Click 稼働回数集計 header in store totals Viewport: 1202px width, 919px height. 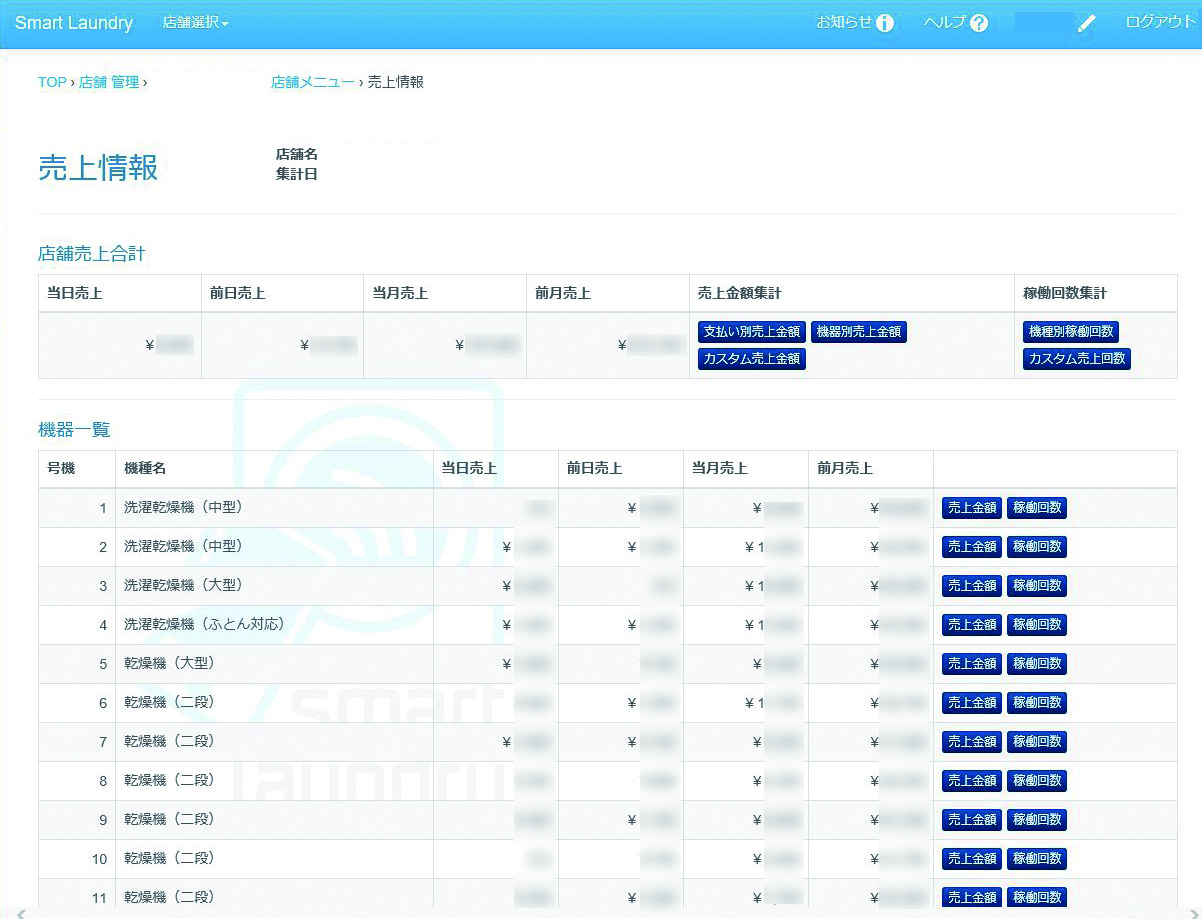coord(1065,294)
